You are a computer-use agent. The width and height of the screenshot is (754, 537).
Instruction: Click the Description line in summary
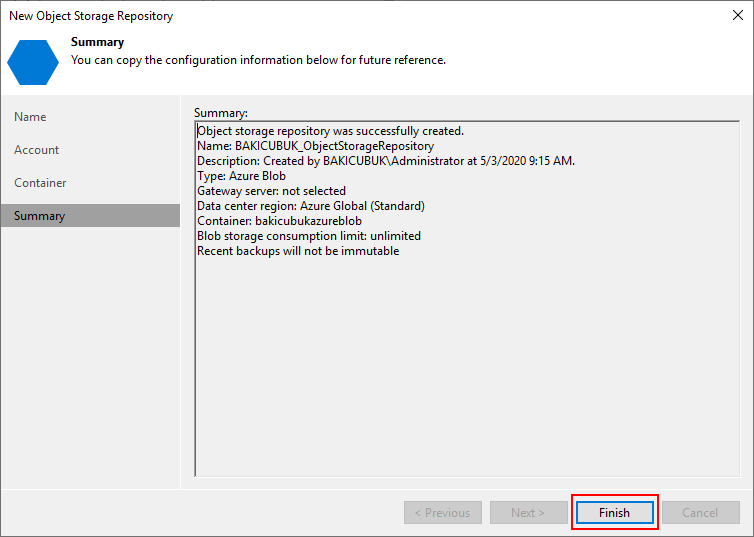[386, 161]
